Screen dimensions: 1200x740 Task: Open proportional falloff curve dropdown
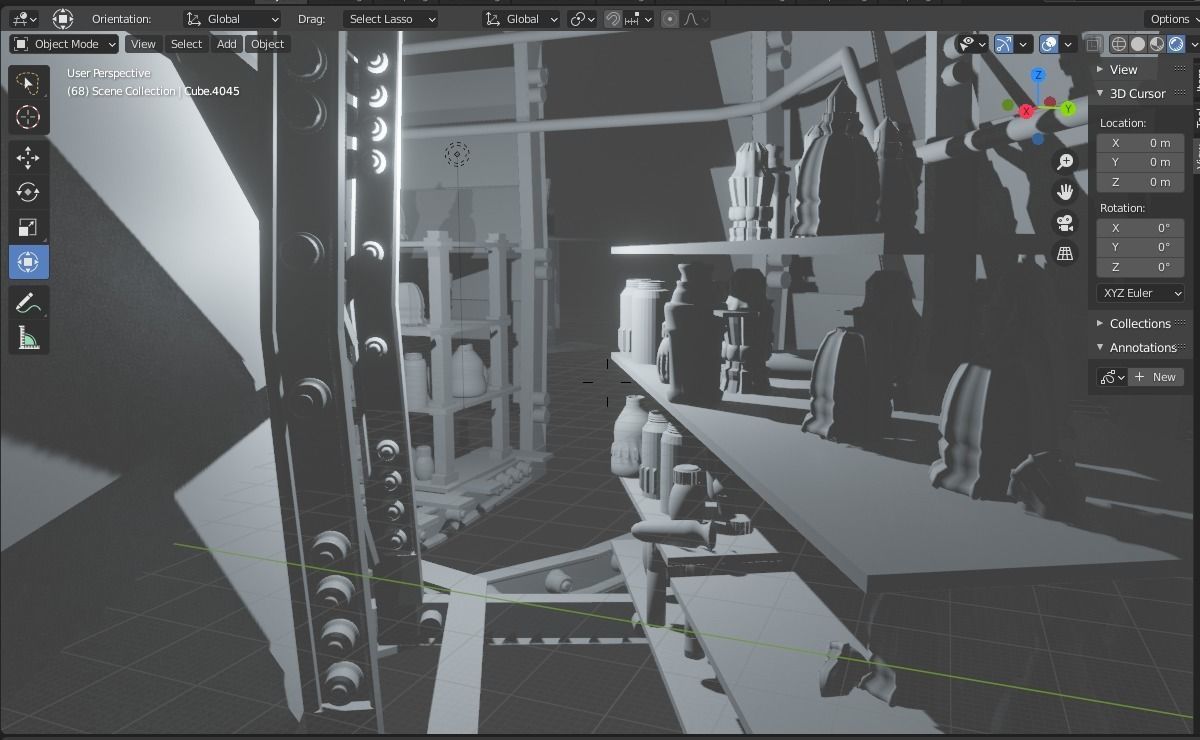[x=696, y=19]
